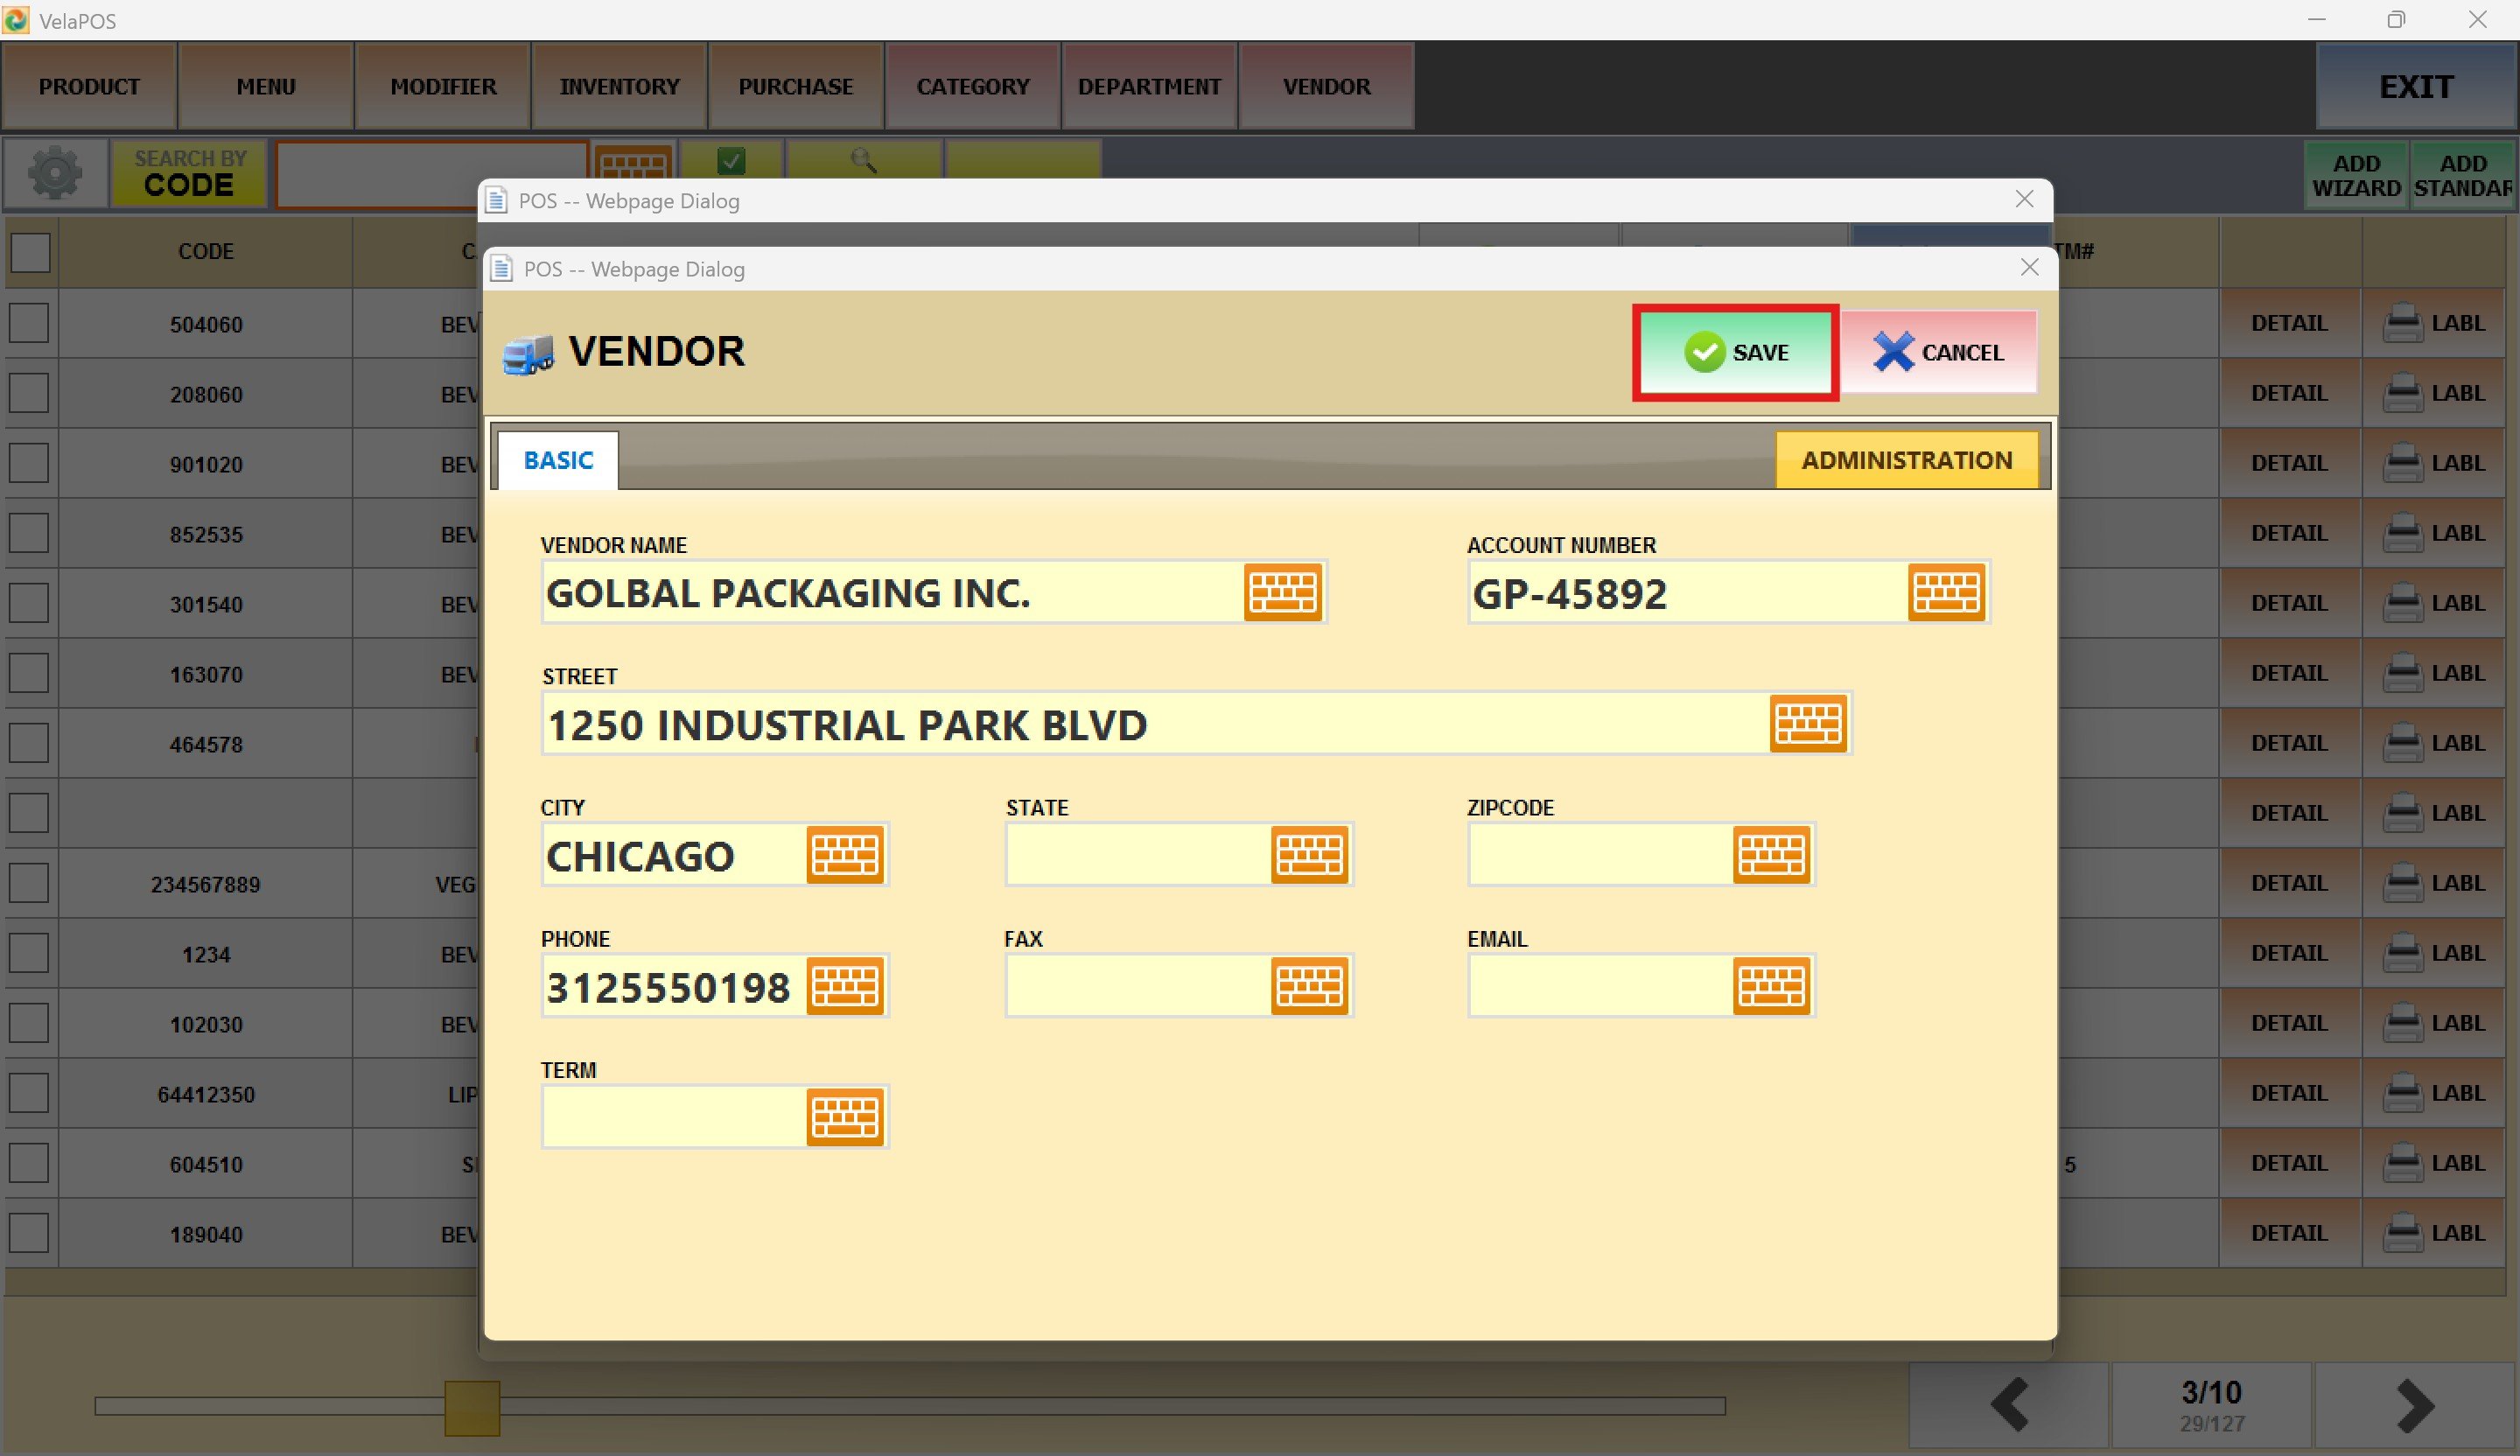2520x1456 pixels.
Task: Select the Basic tab
Action: [558, 460]
